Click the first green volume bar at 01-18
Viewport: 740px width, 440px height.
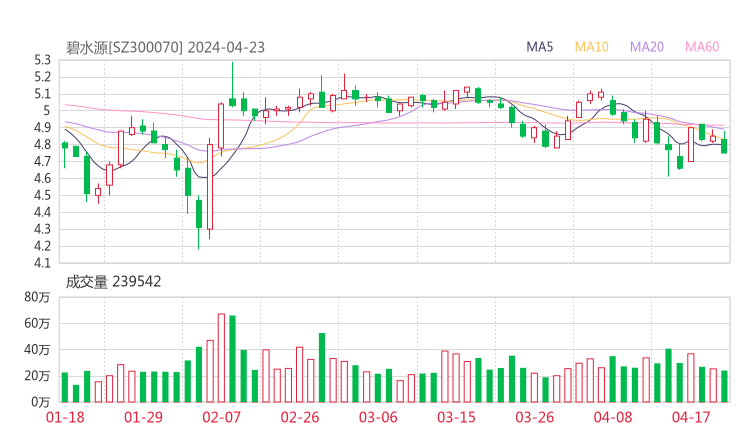click(x=65, y=388)
